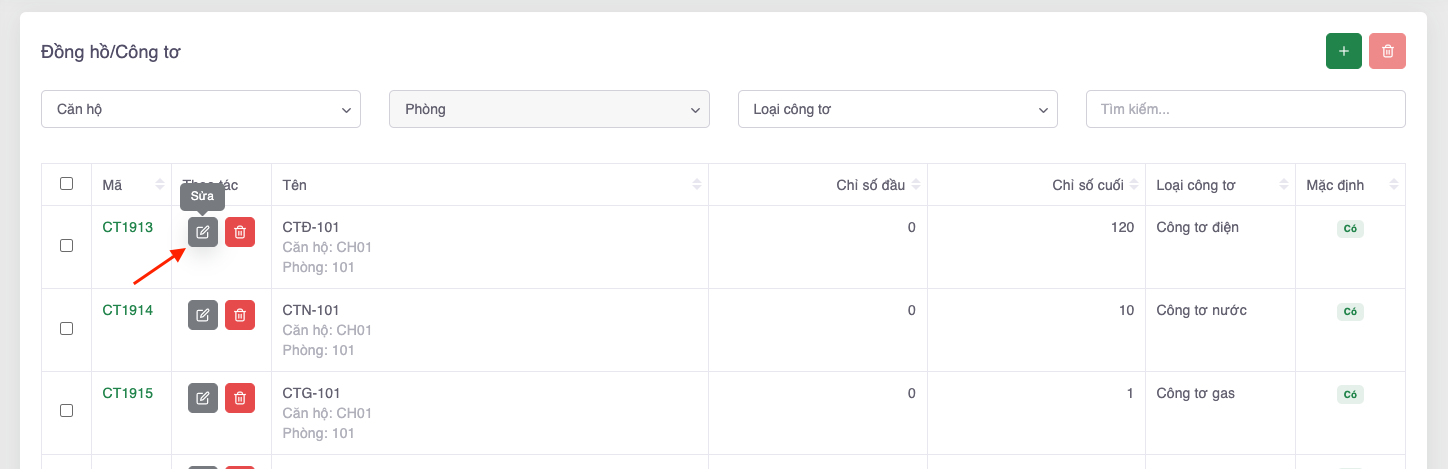Screen dimensions: 1448x469
Task: Open the CT1915 meter code link
Action: 128,393
